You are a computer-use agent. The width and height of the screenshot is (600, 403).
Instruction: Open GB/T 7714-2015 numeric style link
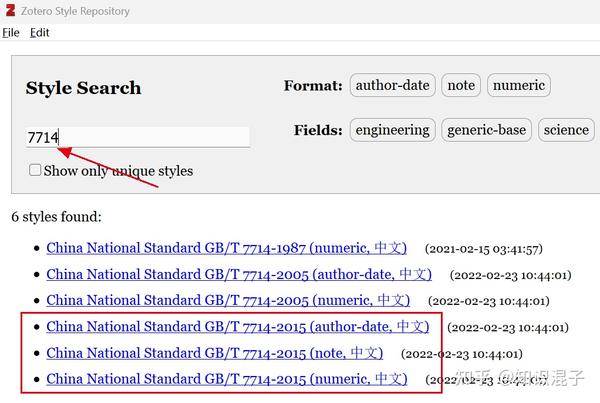click(x=227, y=379)
